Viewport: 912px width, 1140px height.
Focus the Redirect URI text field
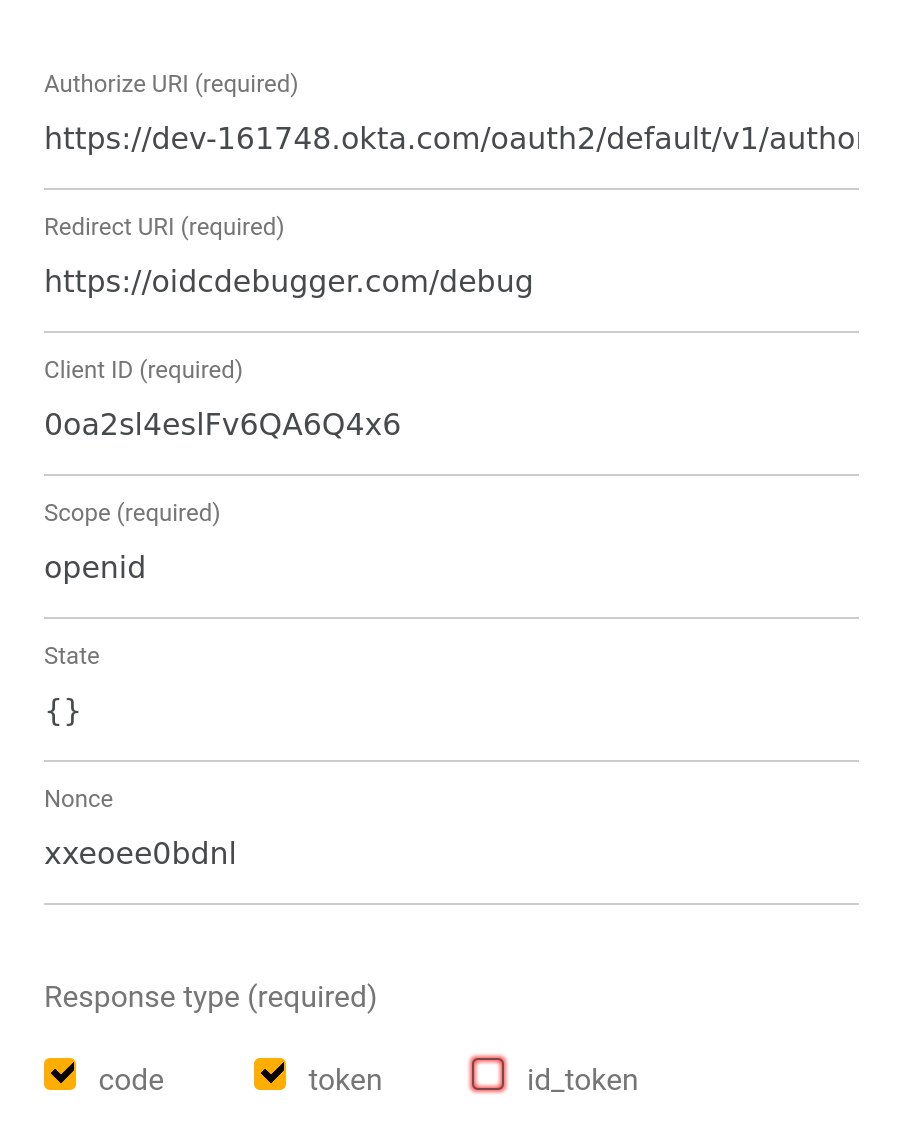(x=450, y=282)
